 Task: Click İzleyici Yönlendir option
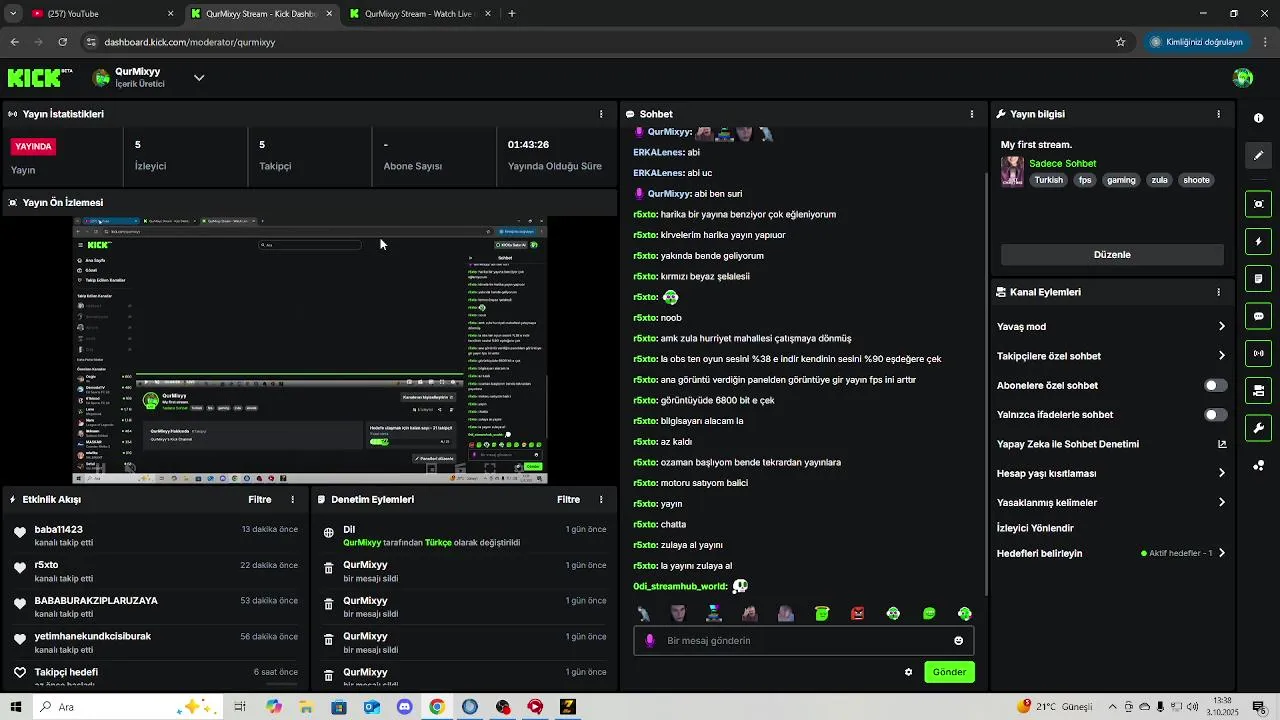coord(1035,528)
